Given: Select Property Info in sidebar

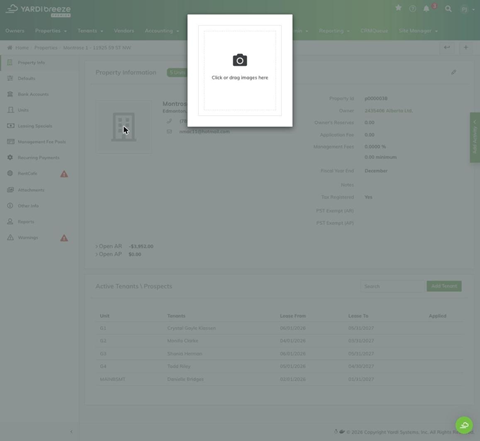Looking at the screenshot, I should (39, 63).
